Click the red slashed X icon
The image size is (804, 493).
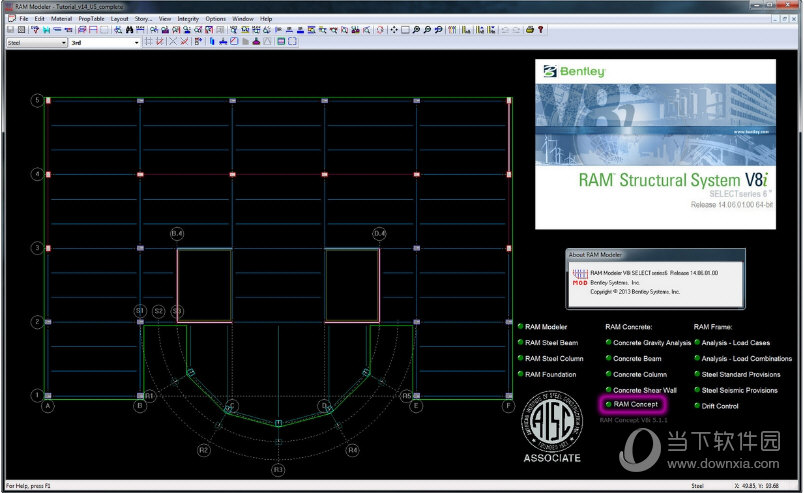coord(184,42)
